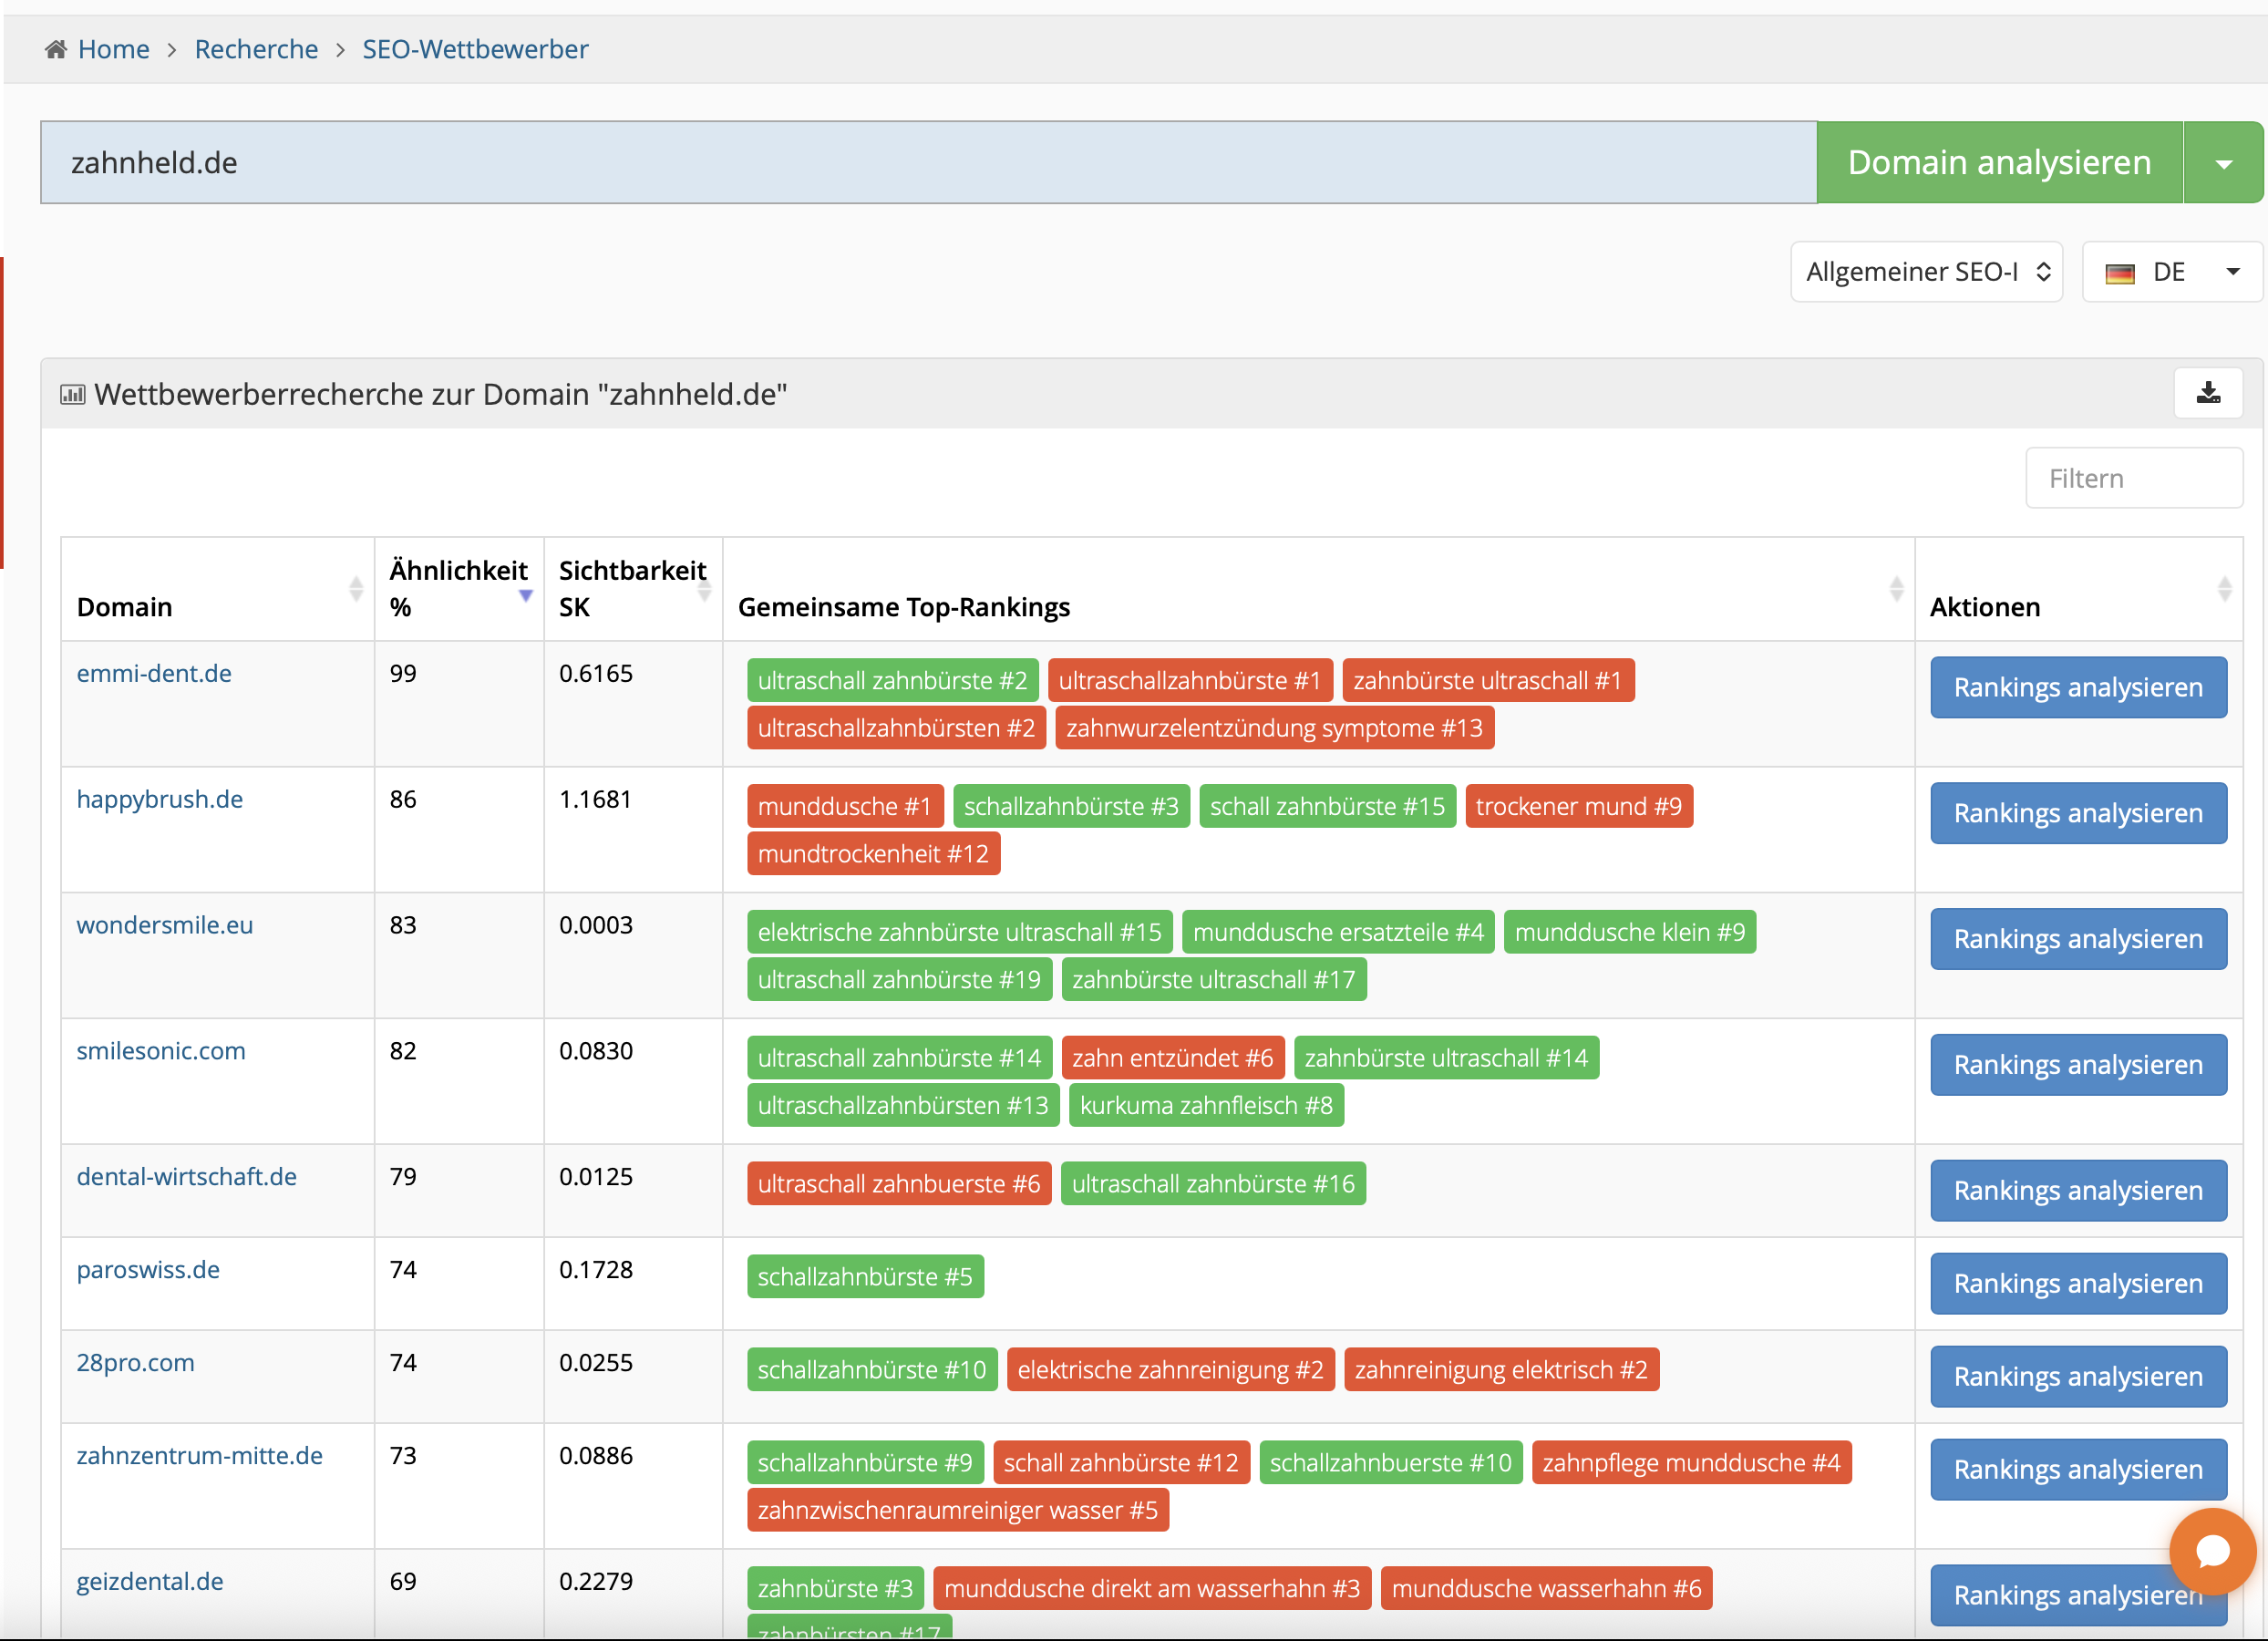Click 'zahnwurzelentzündung symptome #13' tag
The height and width of the screenshot is (1641, 2268).
coord(1274,729)
